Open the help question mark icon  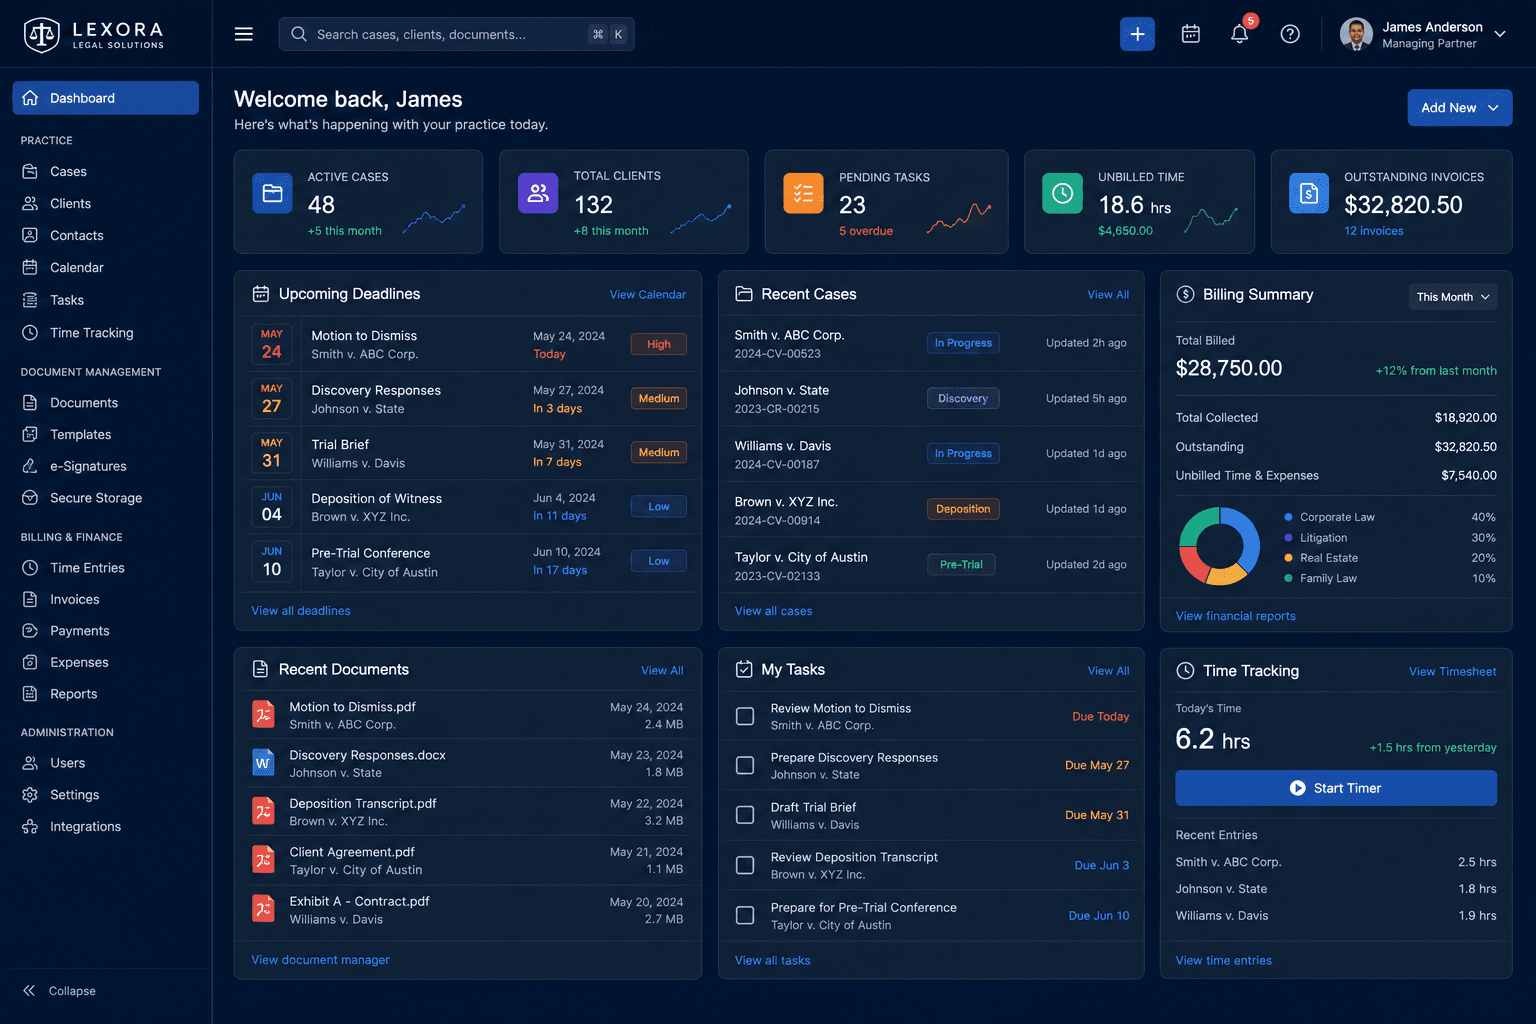[x=1290, y=34]
